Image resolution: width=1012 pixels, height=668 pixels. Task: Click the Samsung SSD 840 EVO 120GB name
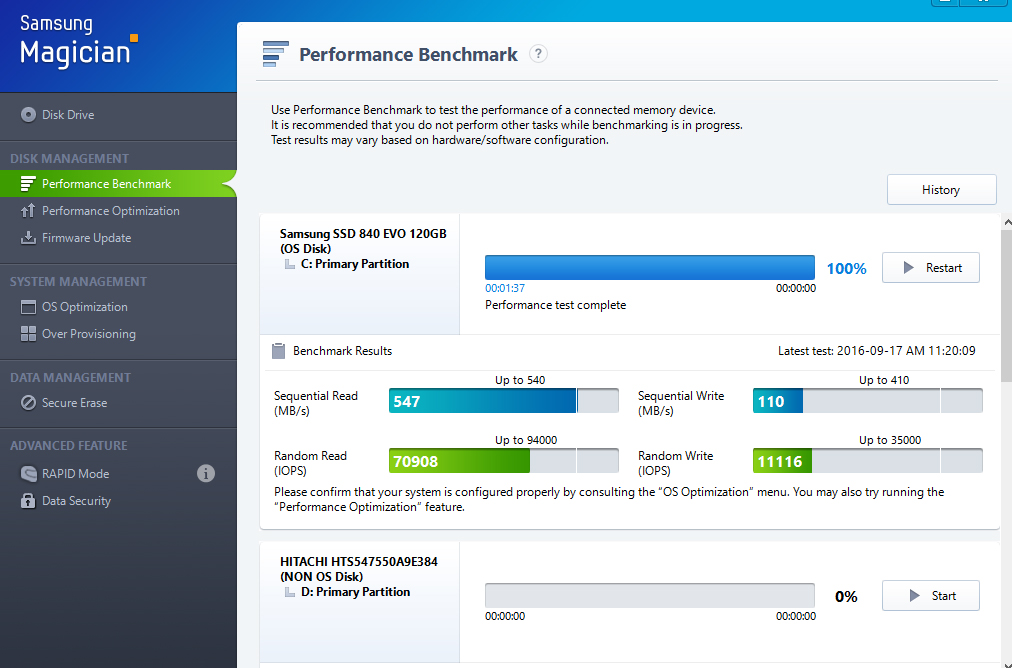(363, 234)
